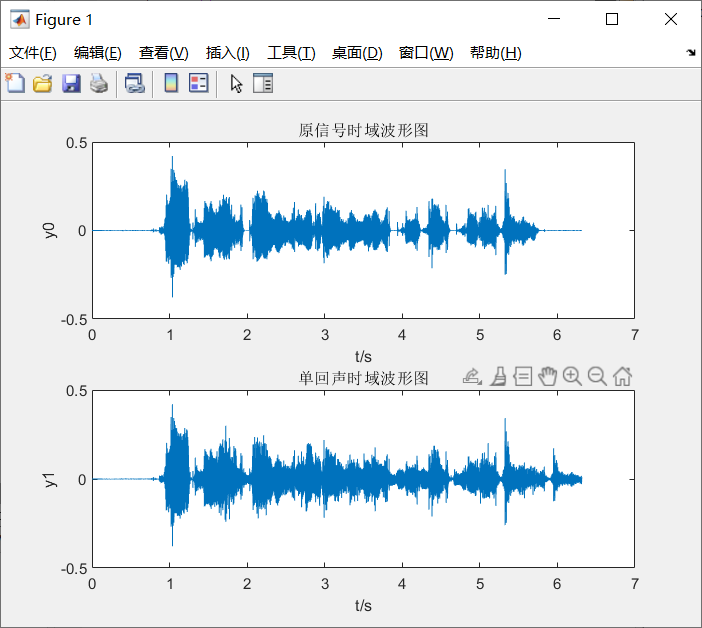This screenshot has height=628, width=702.
Task: Maximize the Figure 1 window
Action: click(612, 19)
